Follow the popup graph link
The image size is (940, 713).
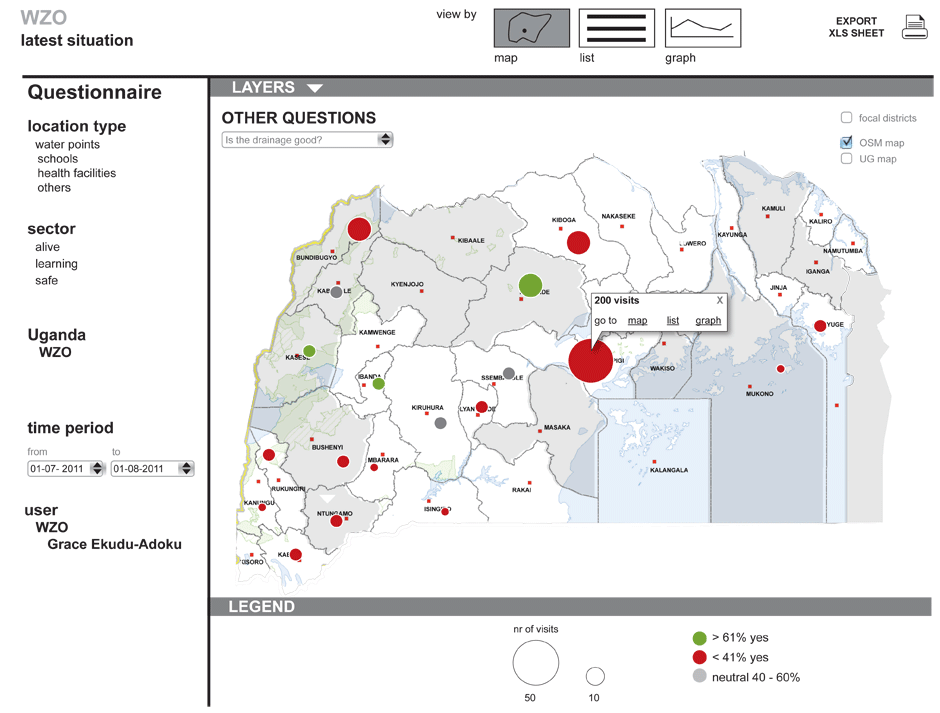(x=708, y=321)
